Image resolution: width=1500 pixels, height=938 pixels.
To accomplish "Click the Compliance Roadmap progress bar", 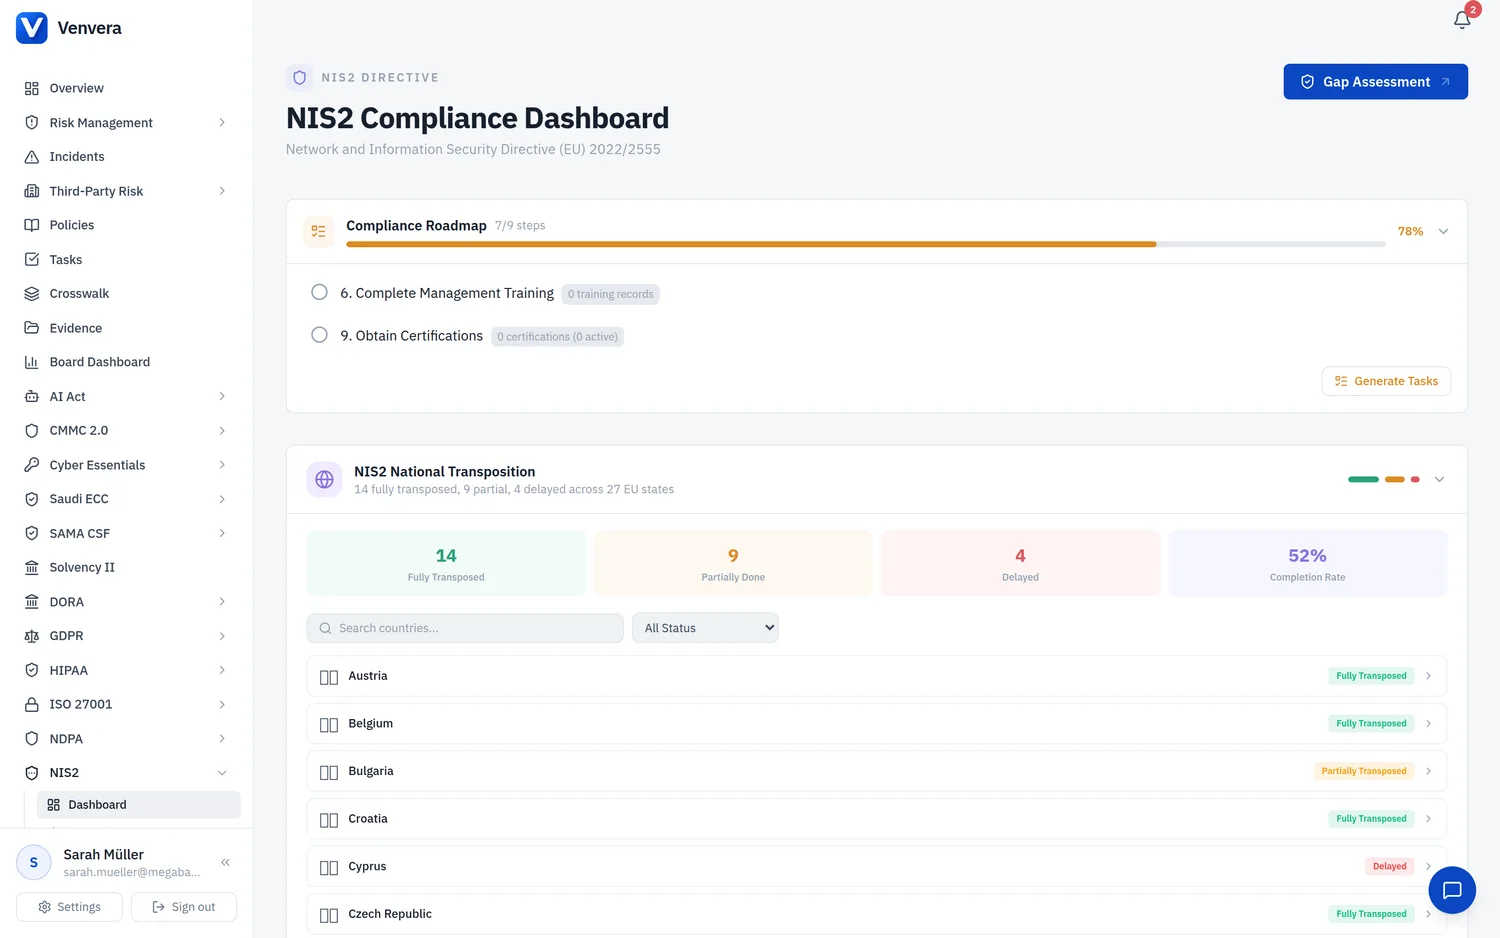I will [x=866, y=244].
